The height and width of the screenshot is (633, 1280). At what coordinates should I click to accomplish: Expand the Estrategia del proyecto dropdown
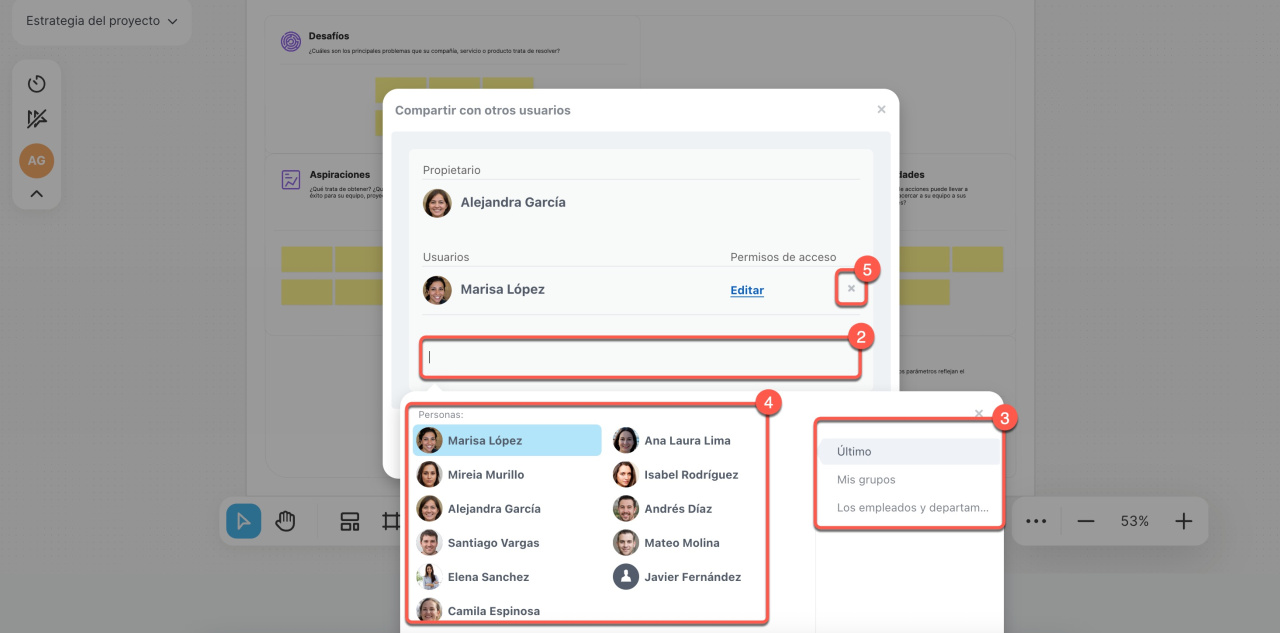pyautogui.click(x=101, y=21)
